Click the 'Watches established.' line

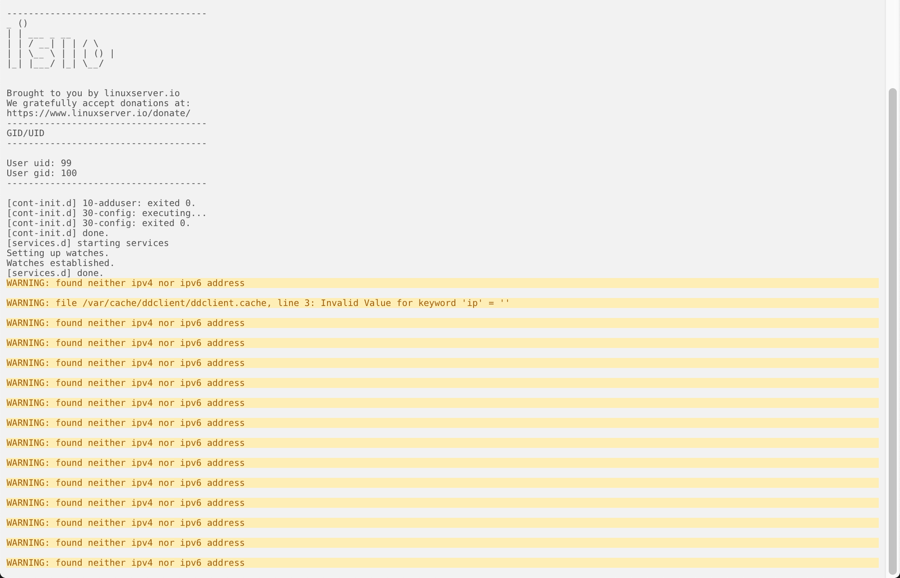point(60,263)
